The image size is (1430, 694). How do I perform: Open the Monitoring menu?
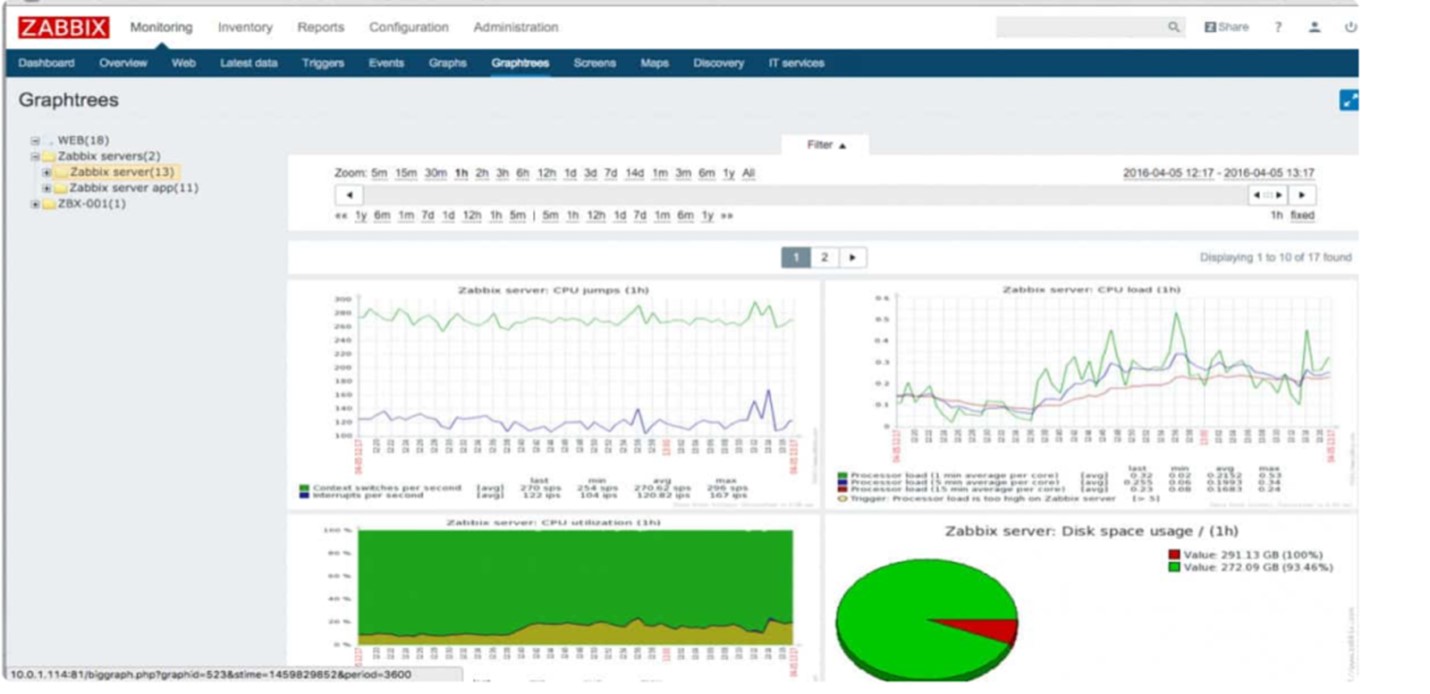coord(161,27)
